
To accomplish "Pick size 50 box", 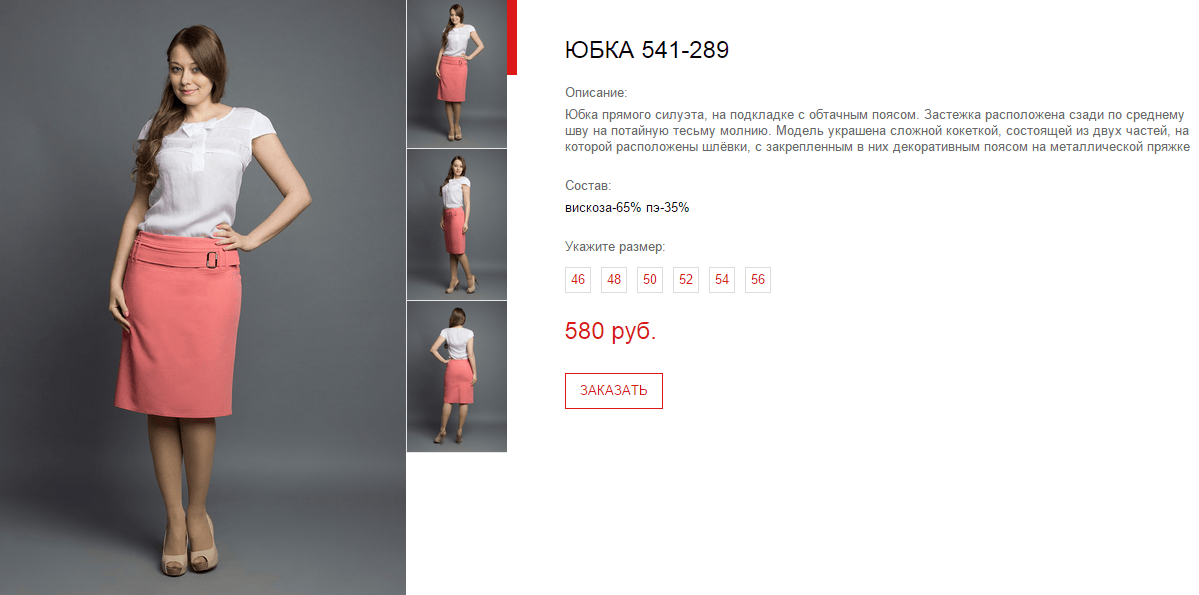I will (650, 280).
